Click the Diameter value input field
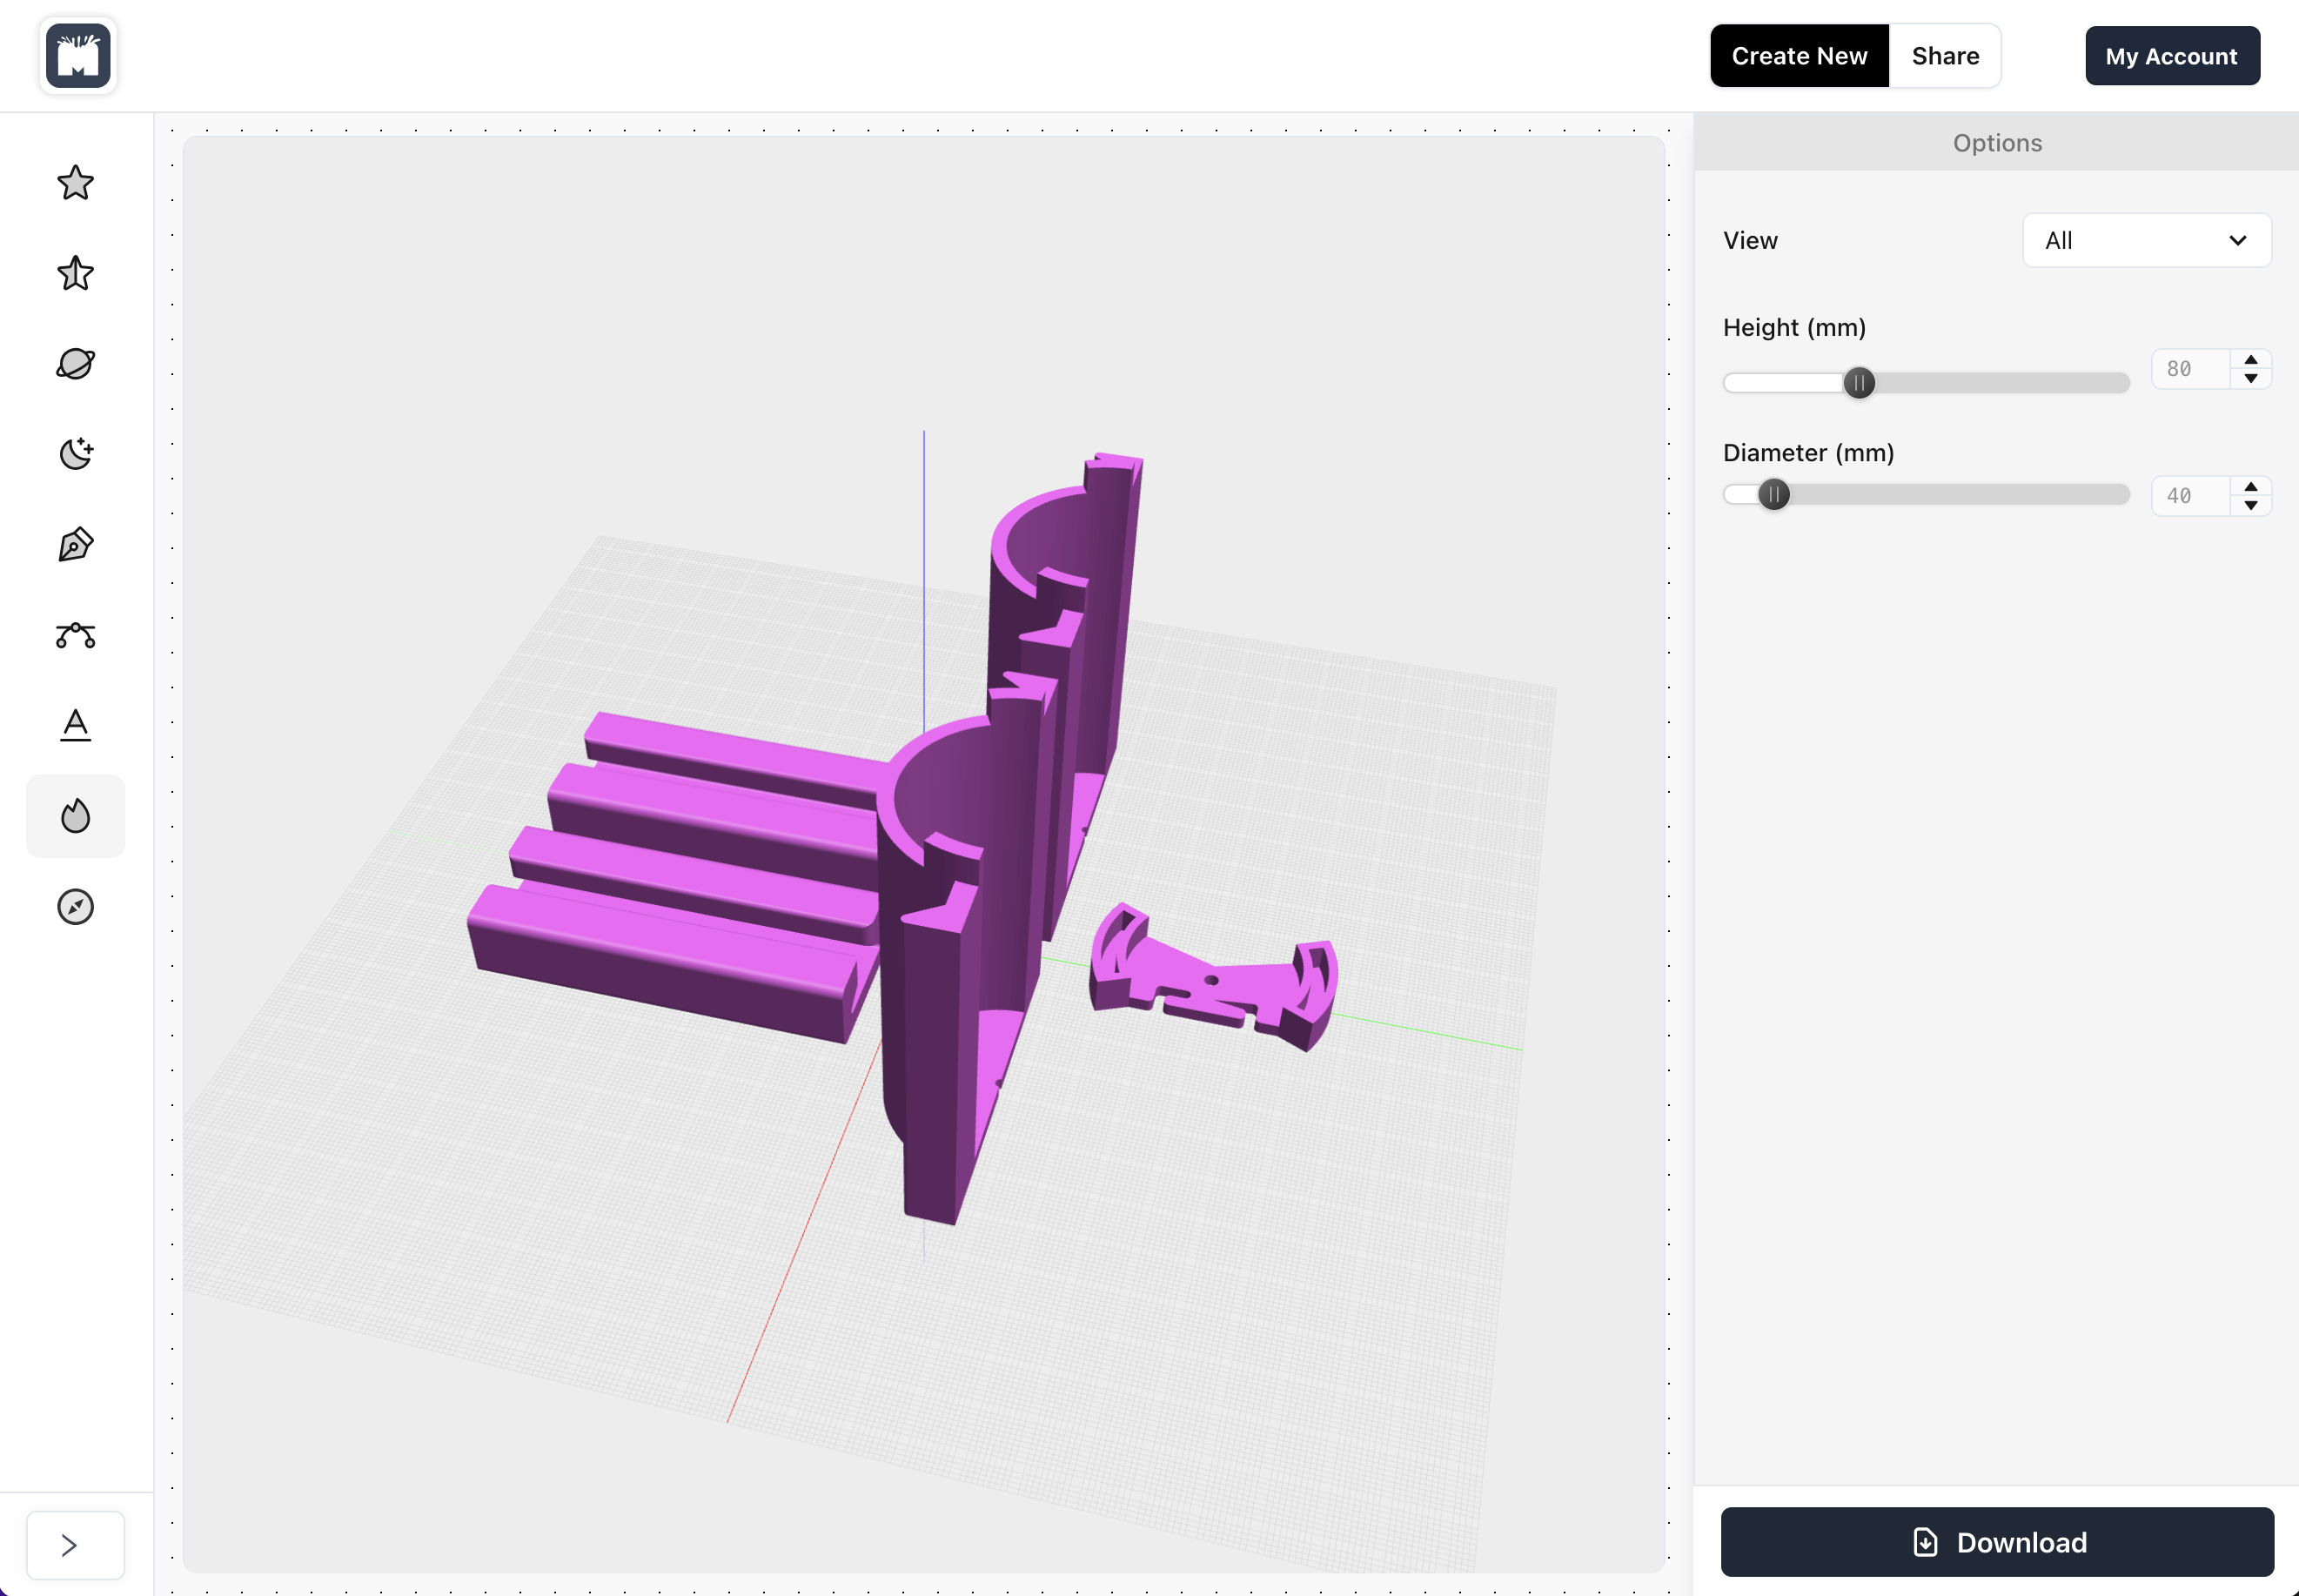This screenshot has width=2299, height=1596. pos(2189,496)
